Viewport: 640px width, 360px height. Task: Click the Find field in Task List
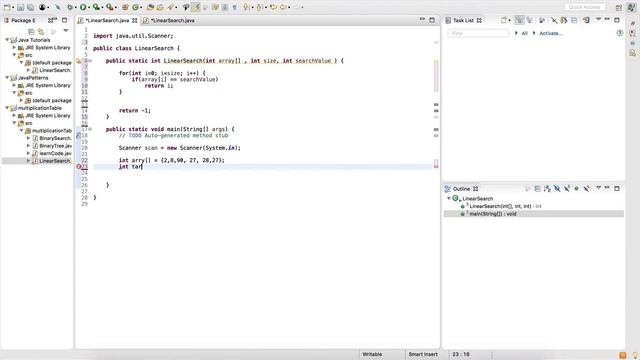click(x=478, y=33)
